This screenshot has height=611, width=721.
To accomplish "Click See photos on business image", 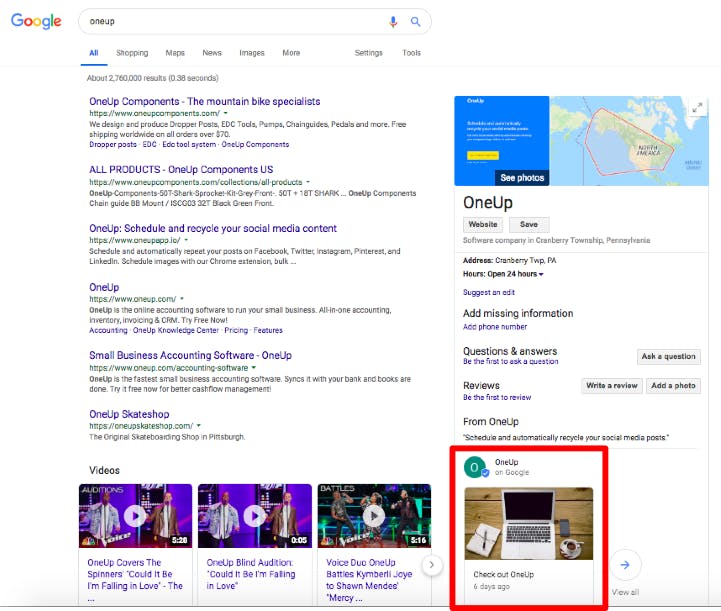I will [522, 177].
